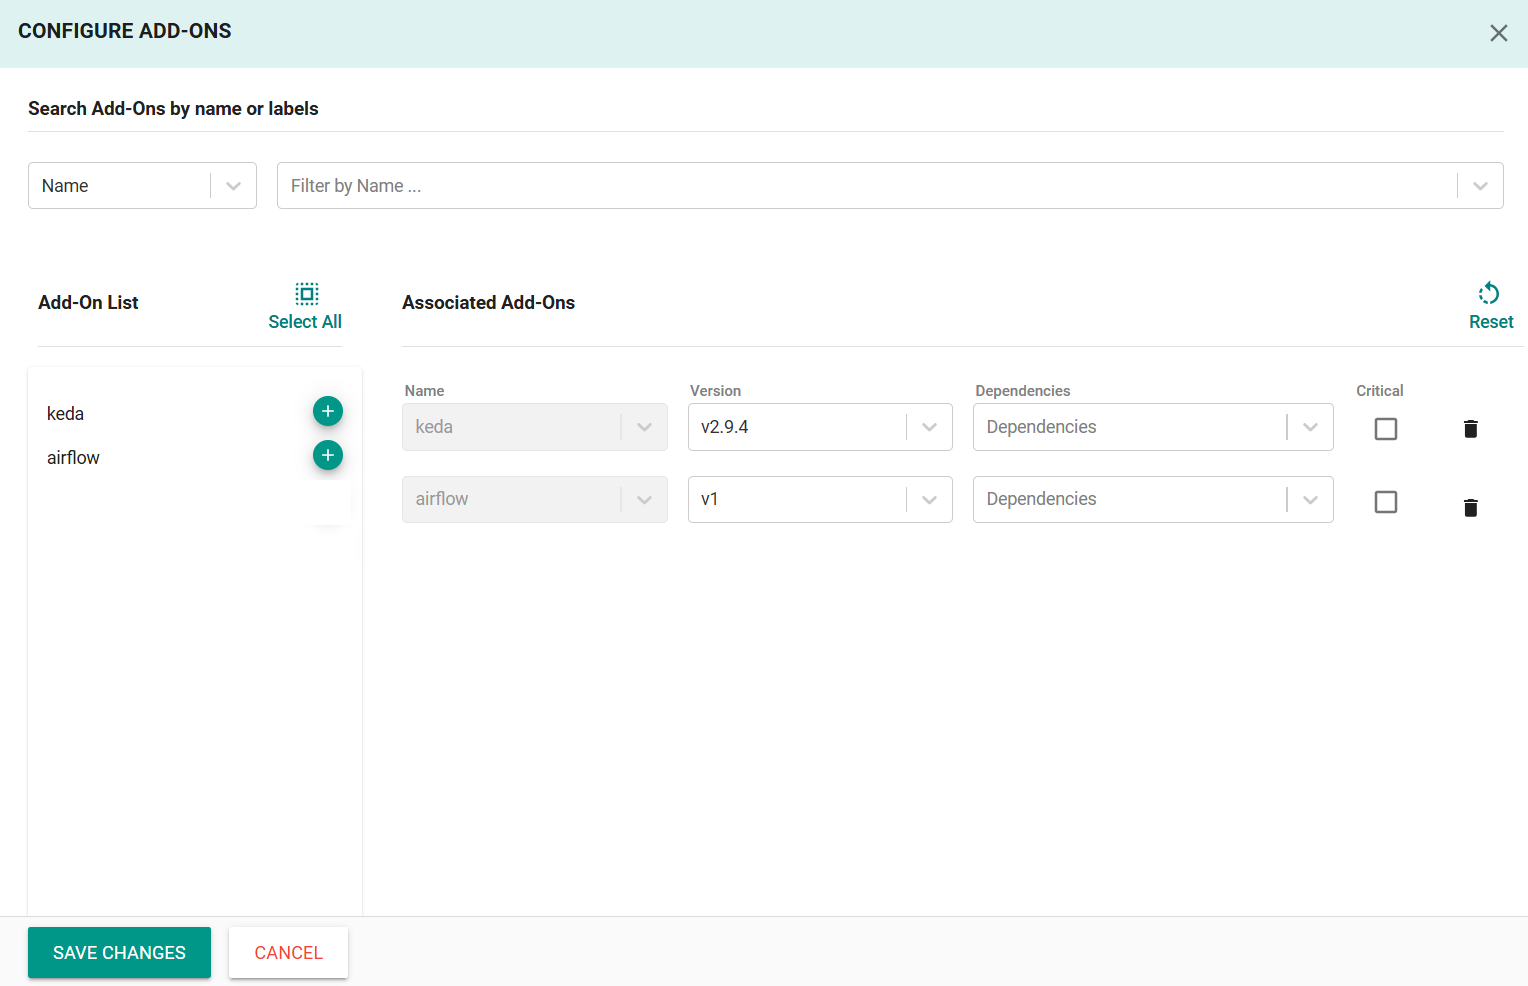
Task: Click the Add-On List heading
Action: tap(88, 303)
